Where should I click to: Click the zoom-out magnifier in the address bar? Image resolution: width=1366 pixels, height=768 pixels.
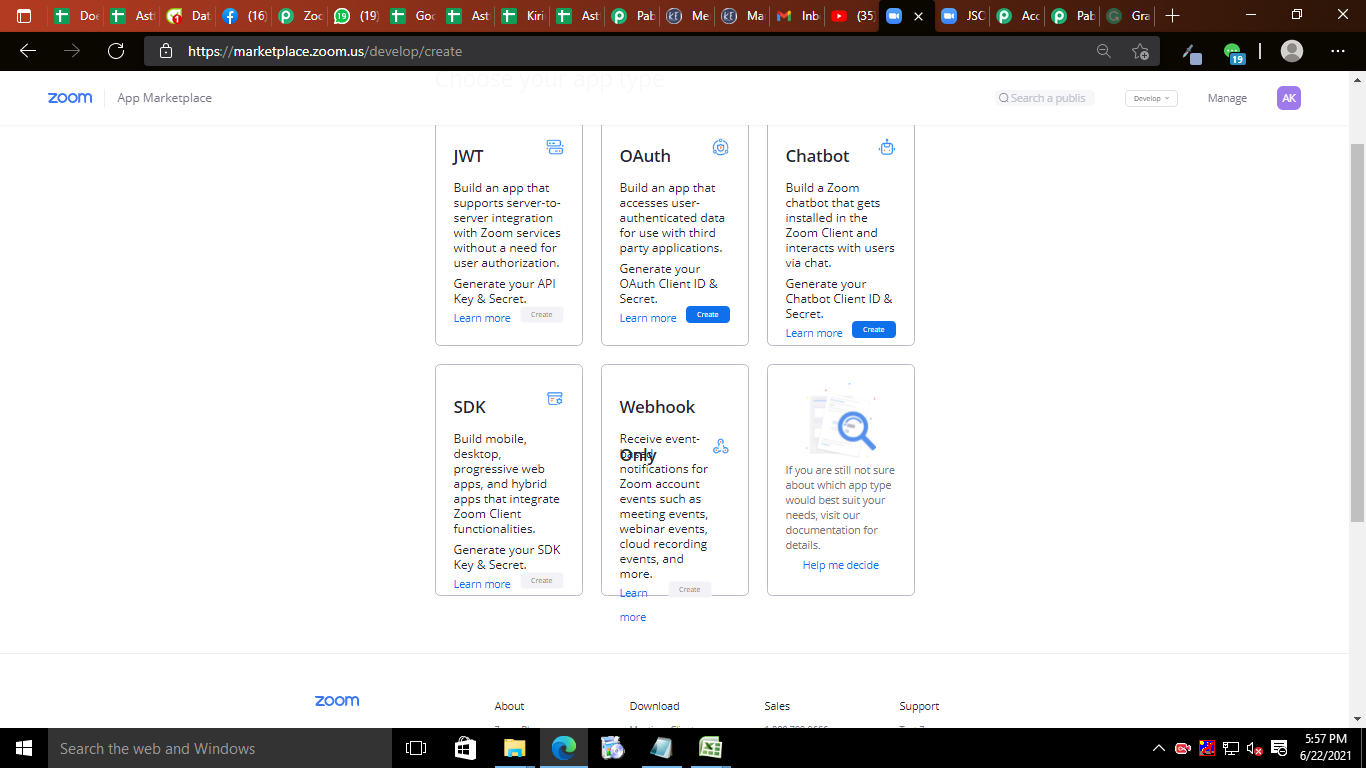1104,51
